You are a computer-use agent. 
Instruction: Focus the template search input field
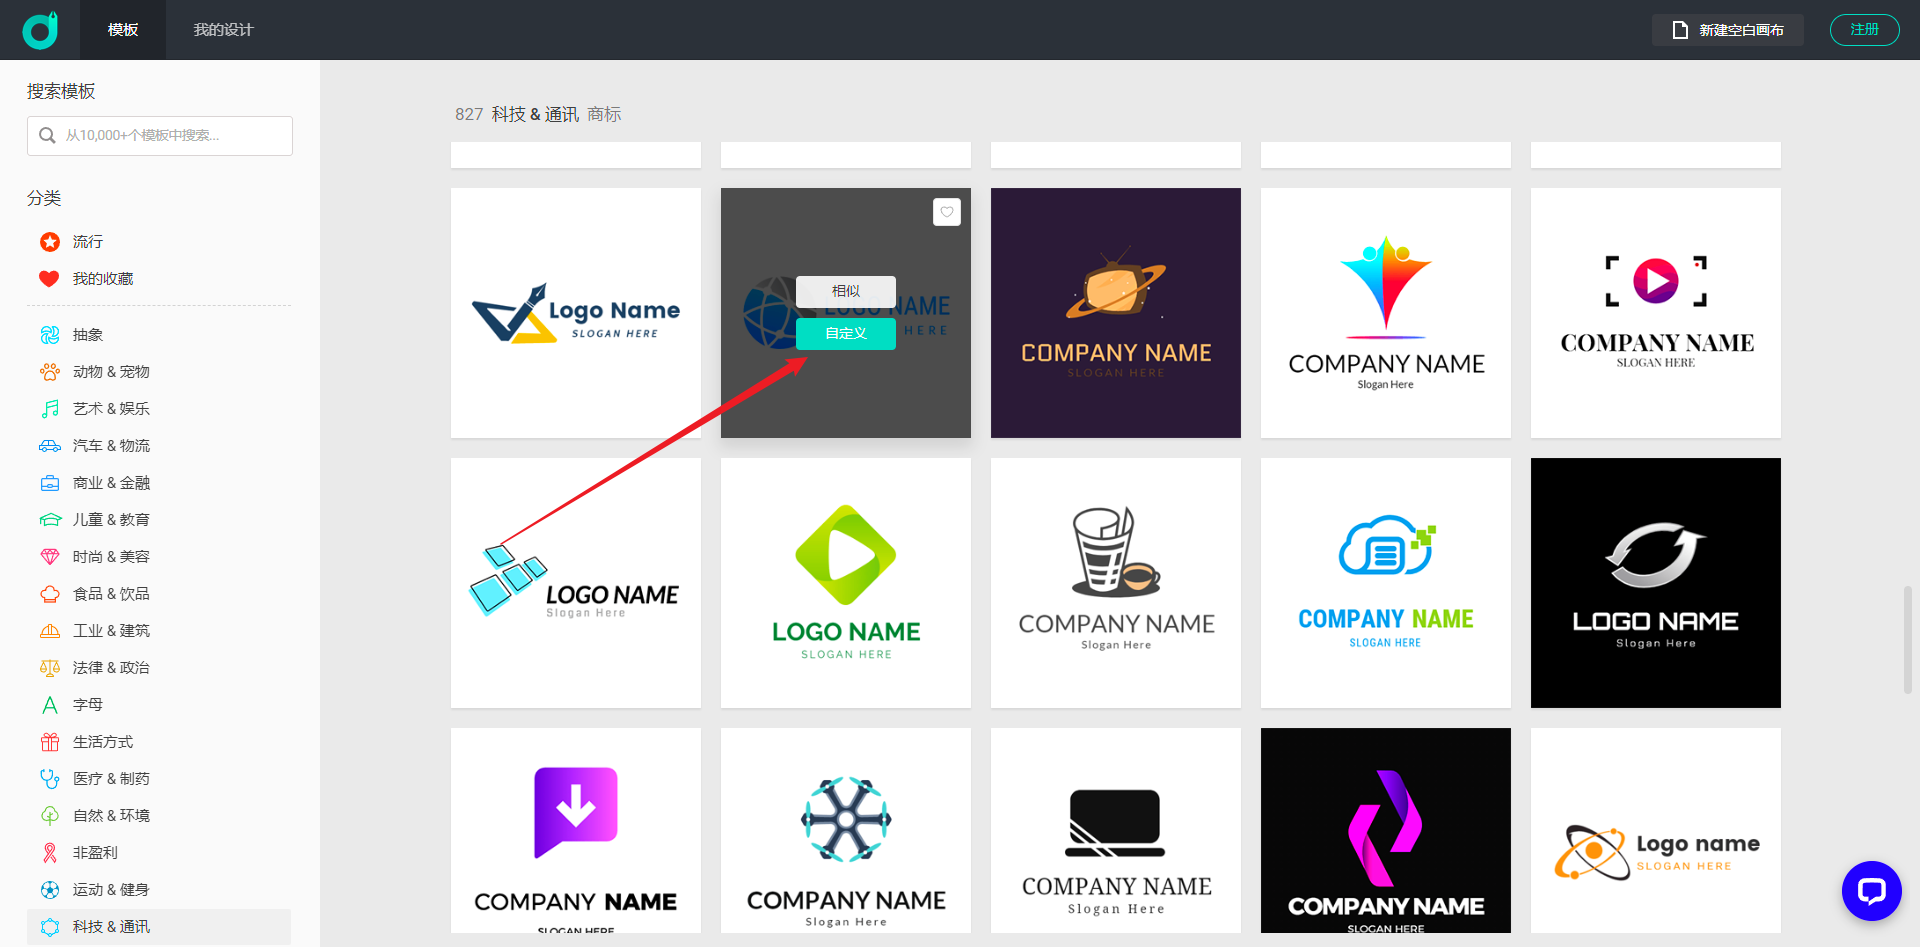click(160, 136)
